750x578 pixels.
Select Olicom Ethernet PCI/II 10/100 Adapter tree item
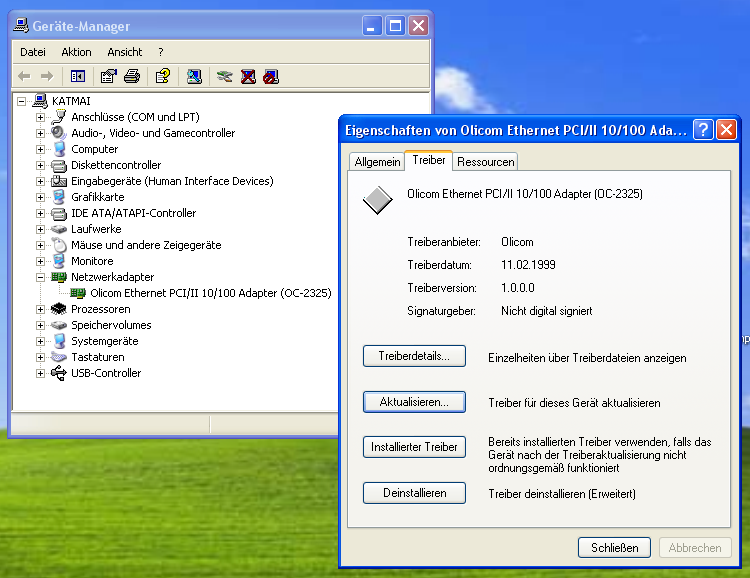pos(211,293)
